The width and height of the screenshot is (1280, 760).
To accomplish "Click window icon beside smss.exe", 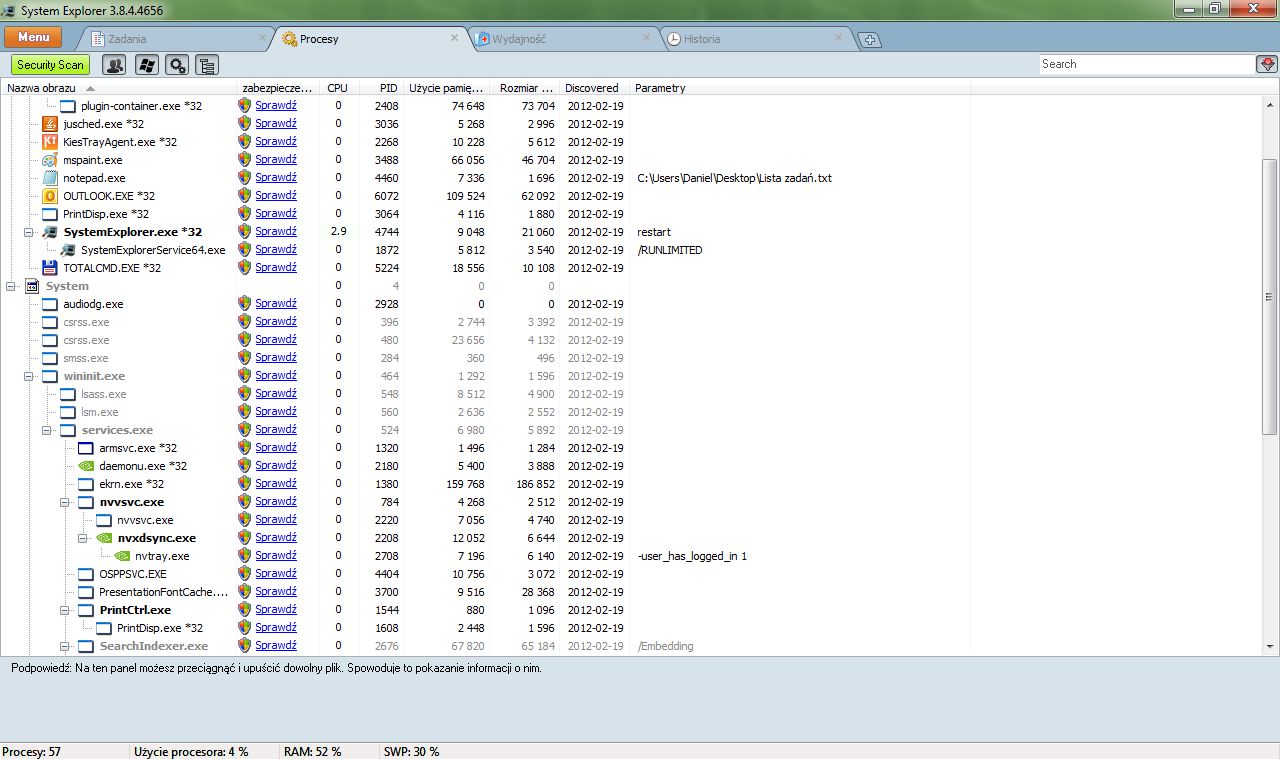I will [x=50, y=358].
